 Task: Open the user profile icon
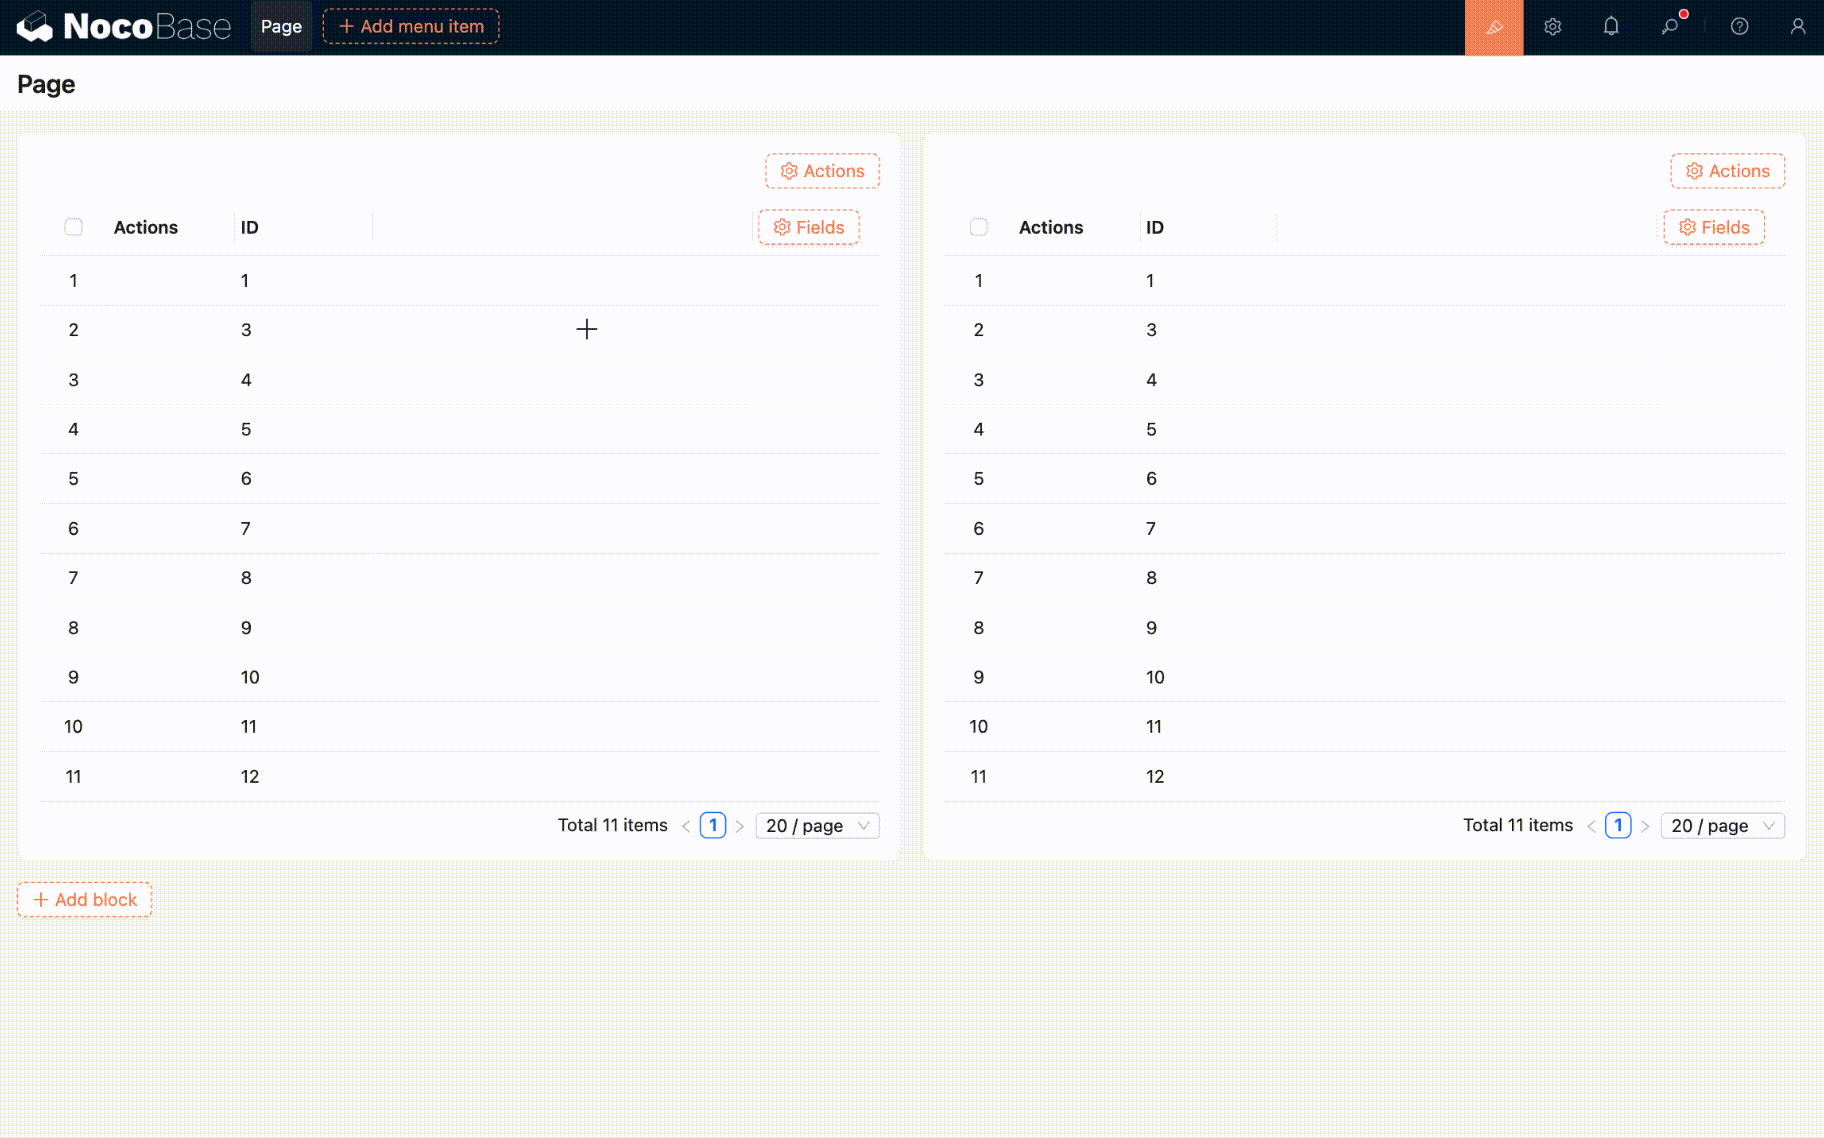point(1797,27)
